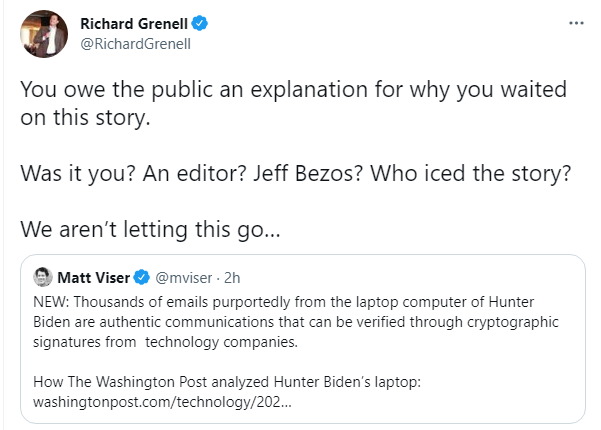Click the quoted tweet text starting with NEW
The height and width of the screenshot is (430, 601).
pos(296,322)
